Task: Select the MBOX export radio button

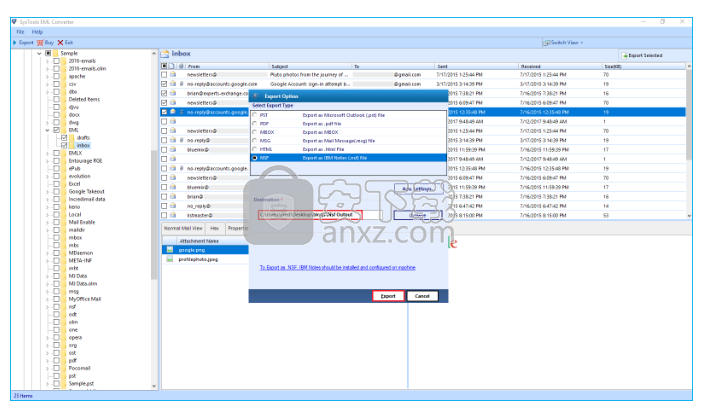Action: [x=255, y=132]
